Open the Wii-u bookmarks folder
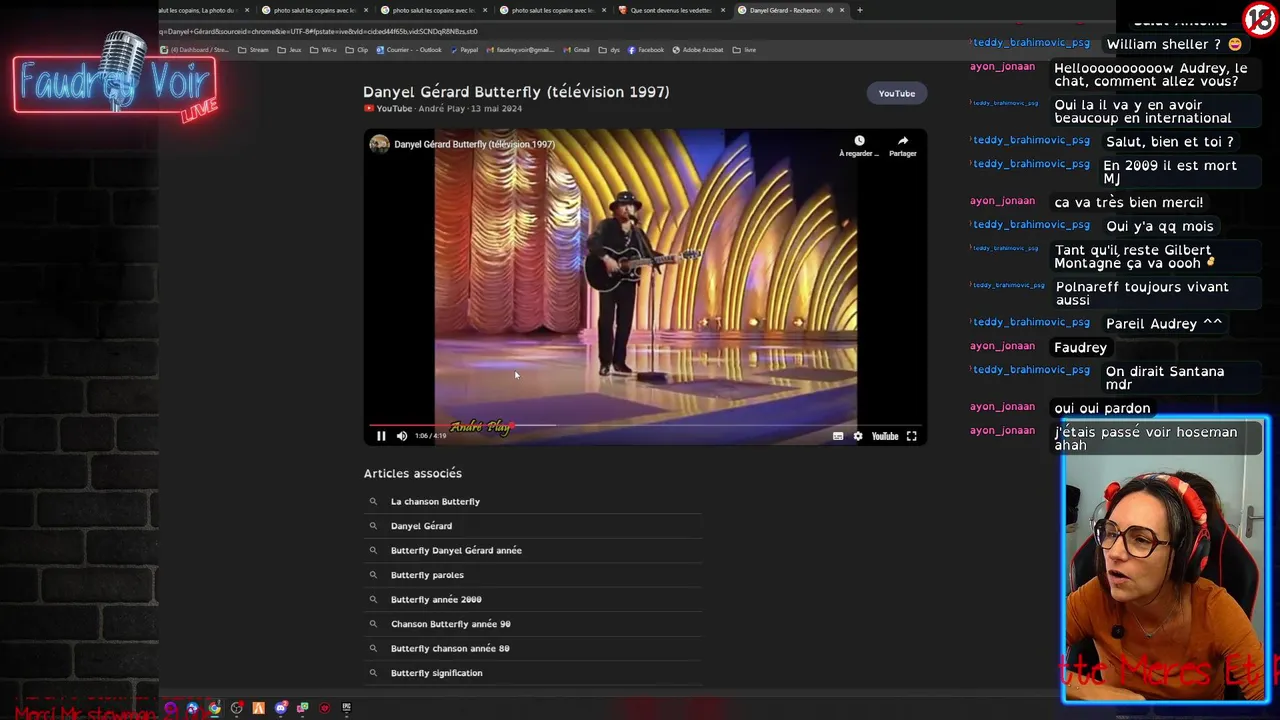The image size is (1280, 720). tap(324, 50)
